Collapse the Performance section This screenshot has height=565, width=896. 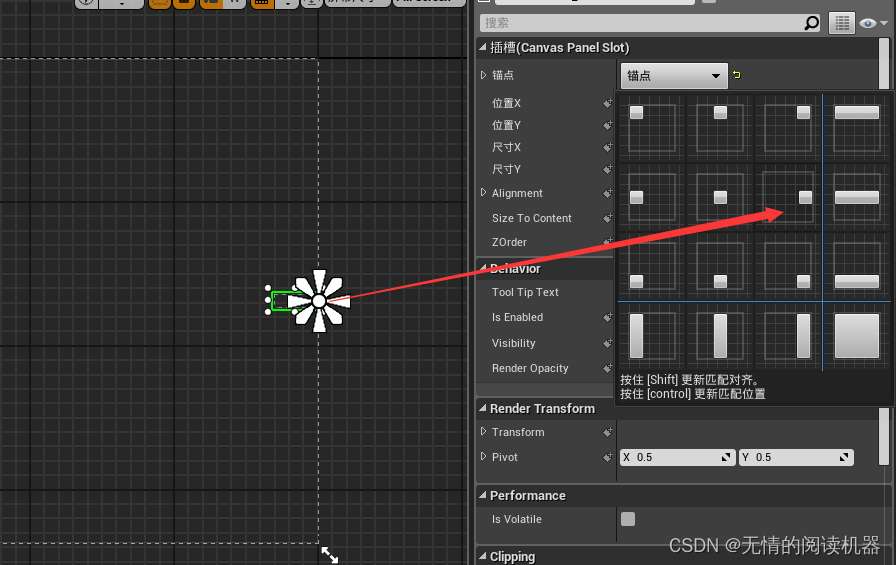pyautogui.click(x=483, y=495)
